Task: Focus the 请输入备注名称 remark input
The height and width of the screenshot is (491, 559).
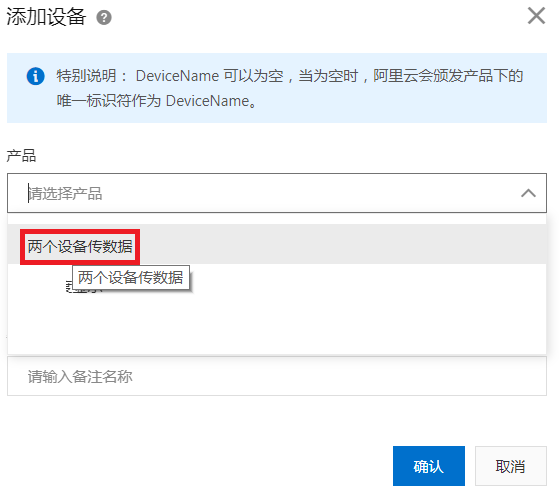Action: [x=277, y=376]
